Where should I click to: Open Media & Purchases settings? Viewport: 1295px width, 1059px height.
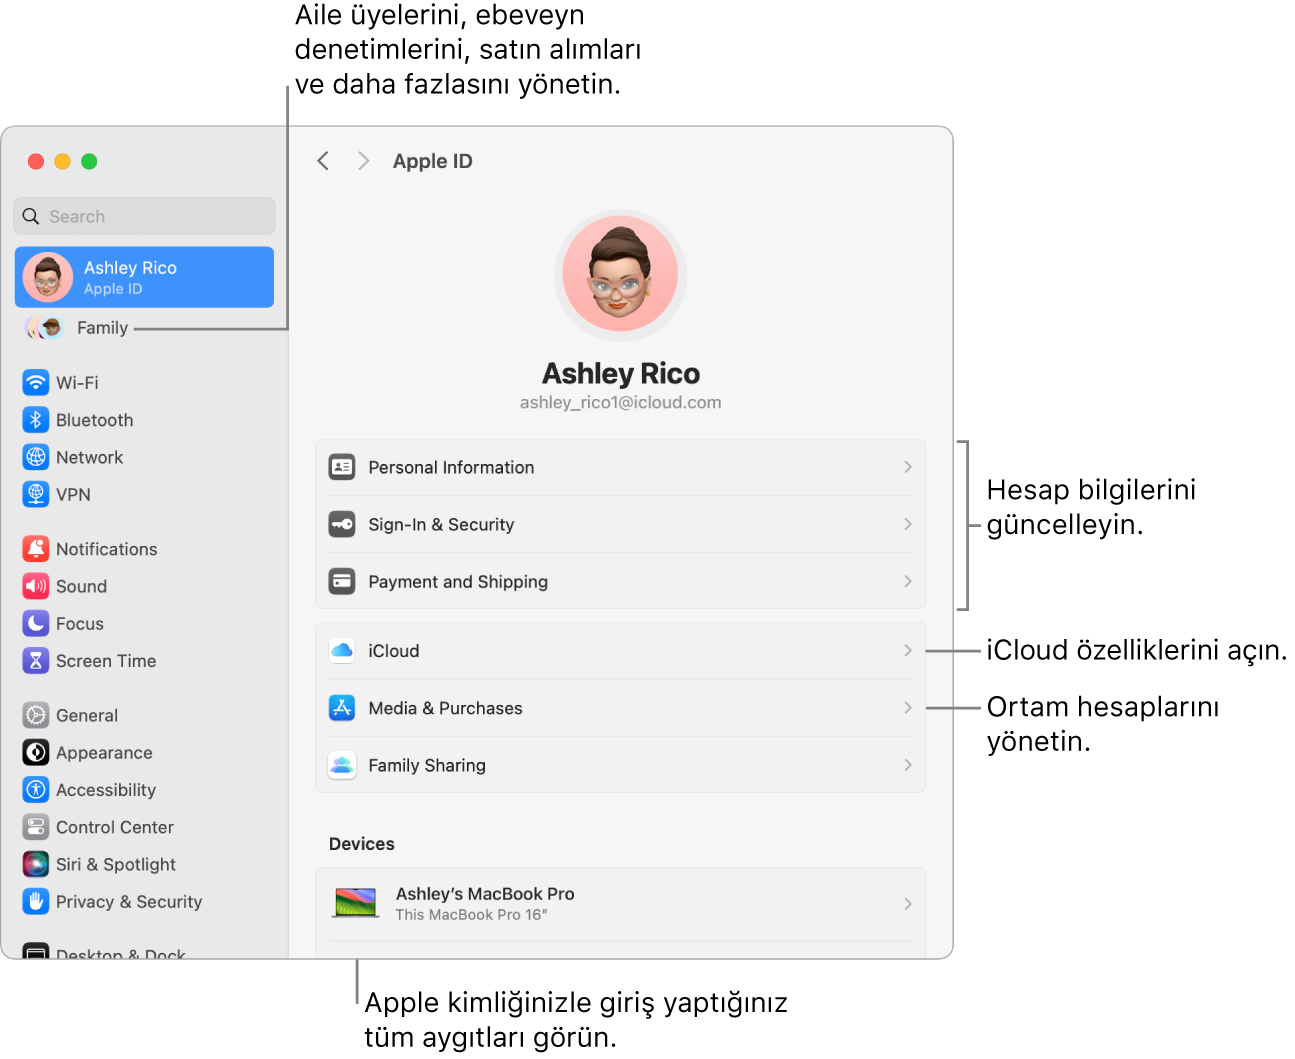(620, 707)
